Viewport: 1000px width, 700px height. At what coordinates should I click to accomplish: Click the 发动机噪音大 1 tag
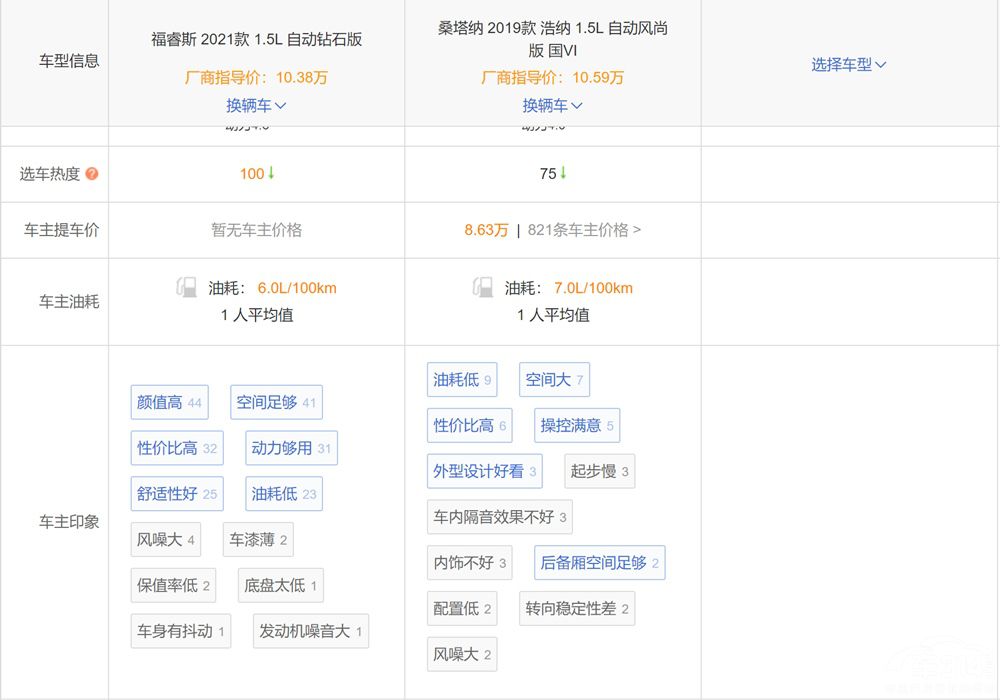click(x=310, y=631)
